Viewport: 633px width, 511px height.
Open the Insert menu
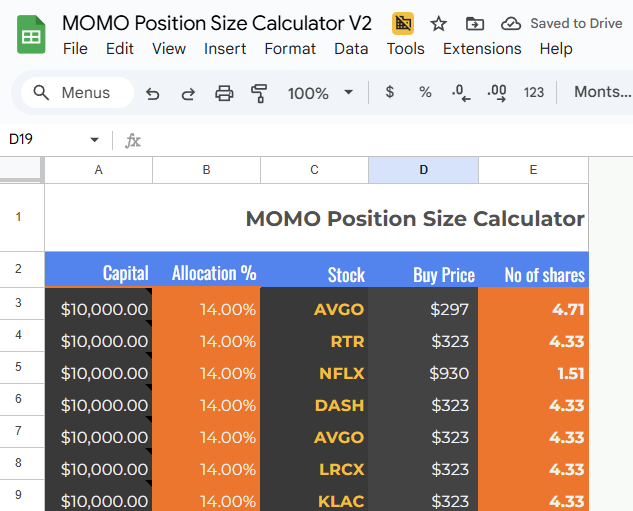click(x=225, y=48)
